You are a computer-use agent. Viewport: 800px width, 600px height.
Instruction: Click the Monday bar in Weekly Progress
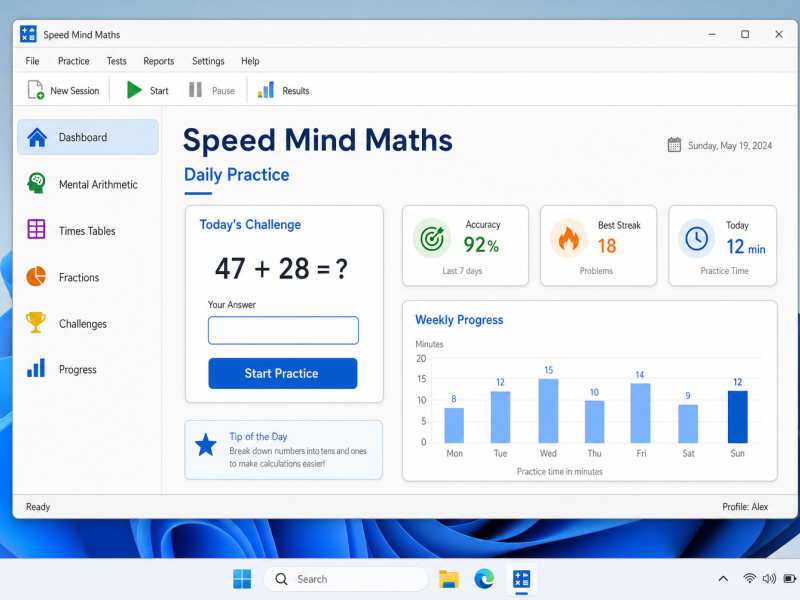454,425
